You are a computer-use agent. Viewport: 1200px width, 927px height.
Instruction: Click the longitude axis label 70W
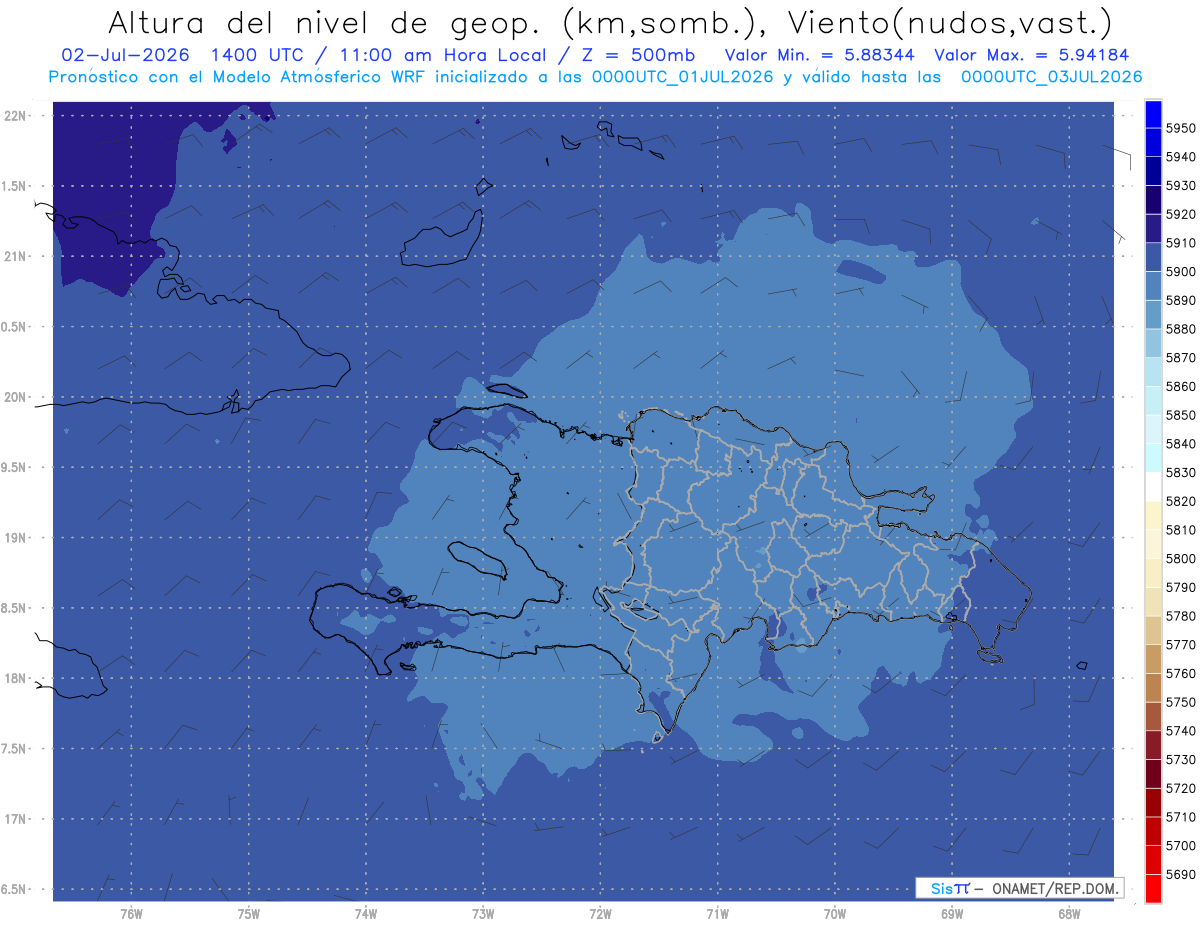pos(834,913)
